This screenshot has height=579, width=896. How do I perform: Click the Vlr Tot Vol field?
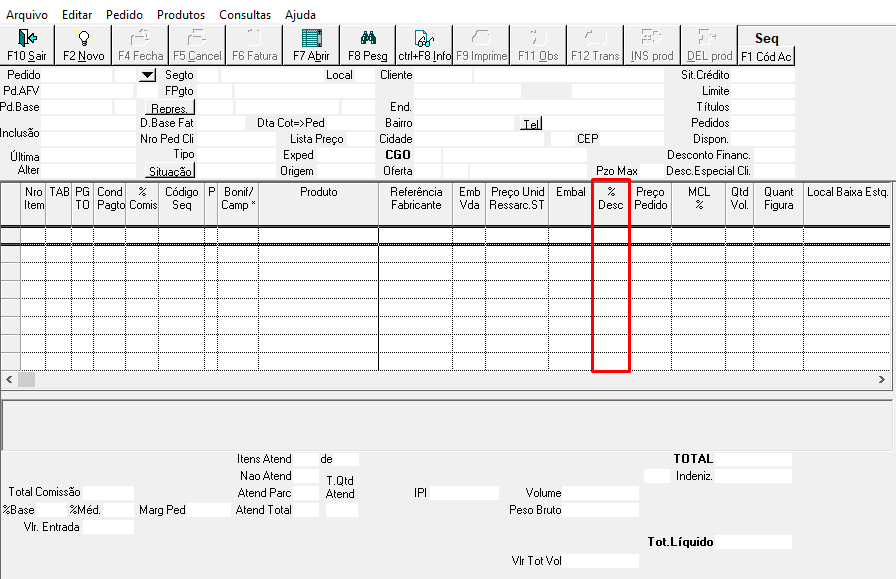point(600,561)
